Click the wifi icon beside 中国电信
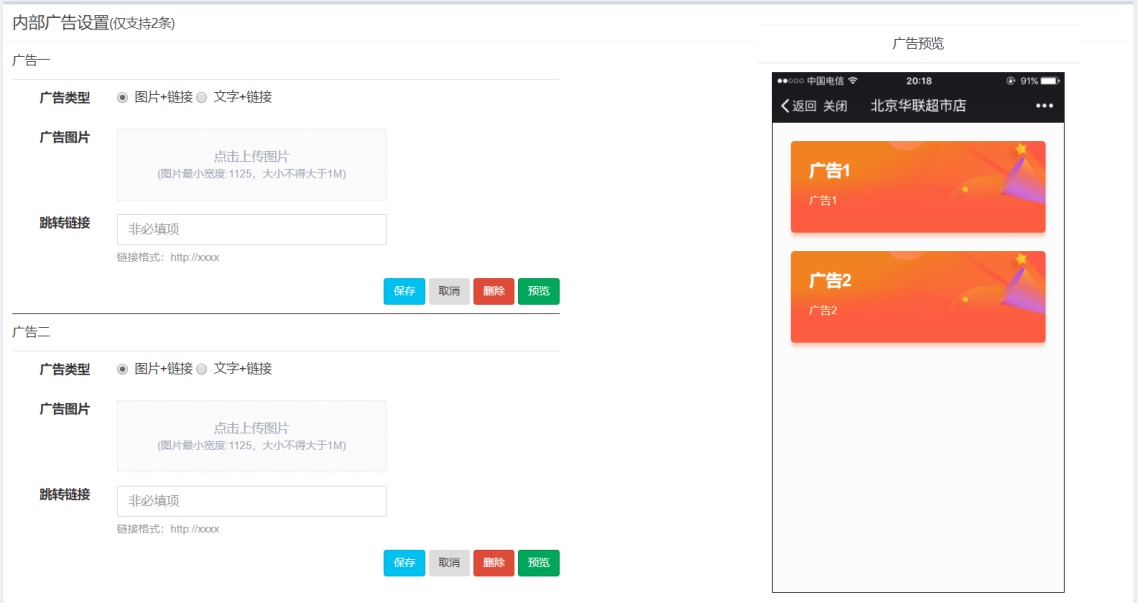Screen dimensions: 1138x603 point(853,81)
